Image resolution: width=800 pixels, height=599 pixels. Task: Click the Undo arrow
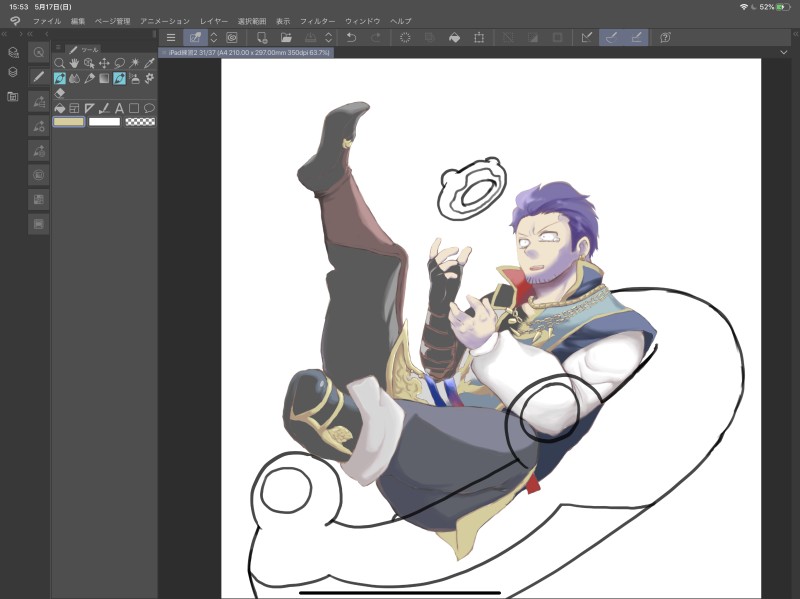click(x=351, y=37)
